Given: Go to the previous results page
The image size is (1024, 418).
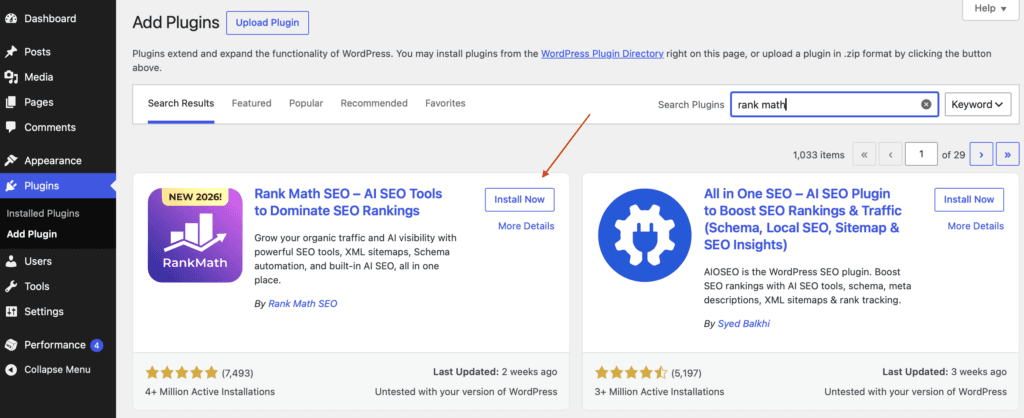Looking at the screenshot, I should point(890,155).
